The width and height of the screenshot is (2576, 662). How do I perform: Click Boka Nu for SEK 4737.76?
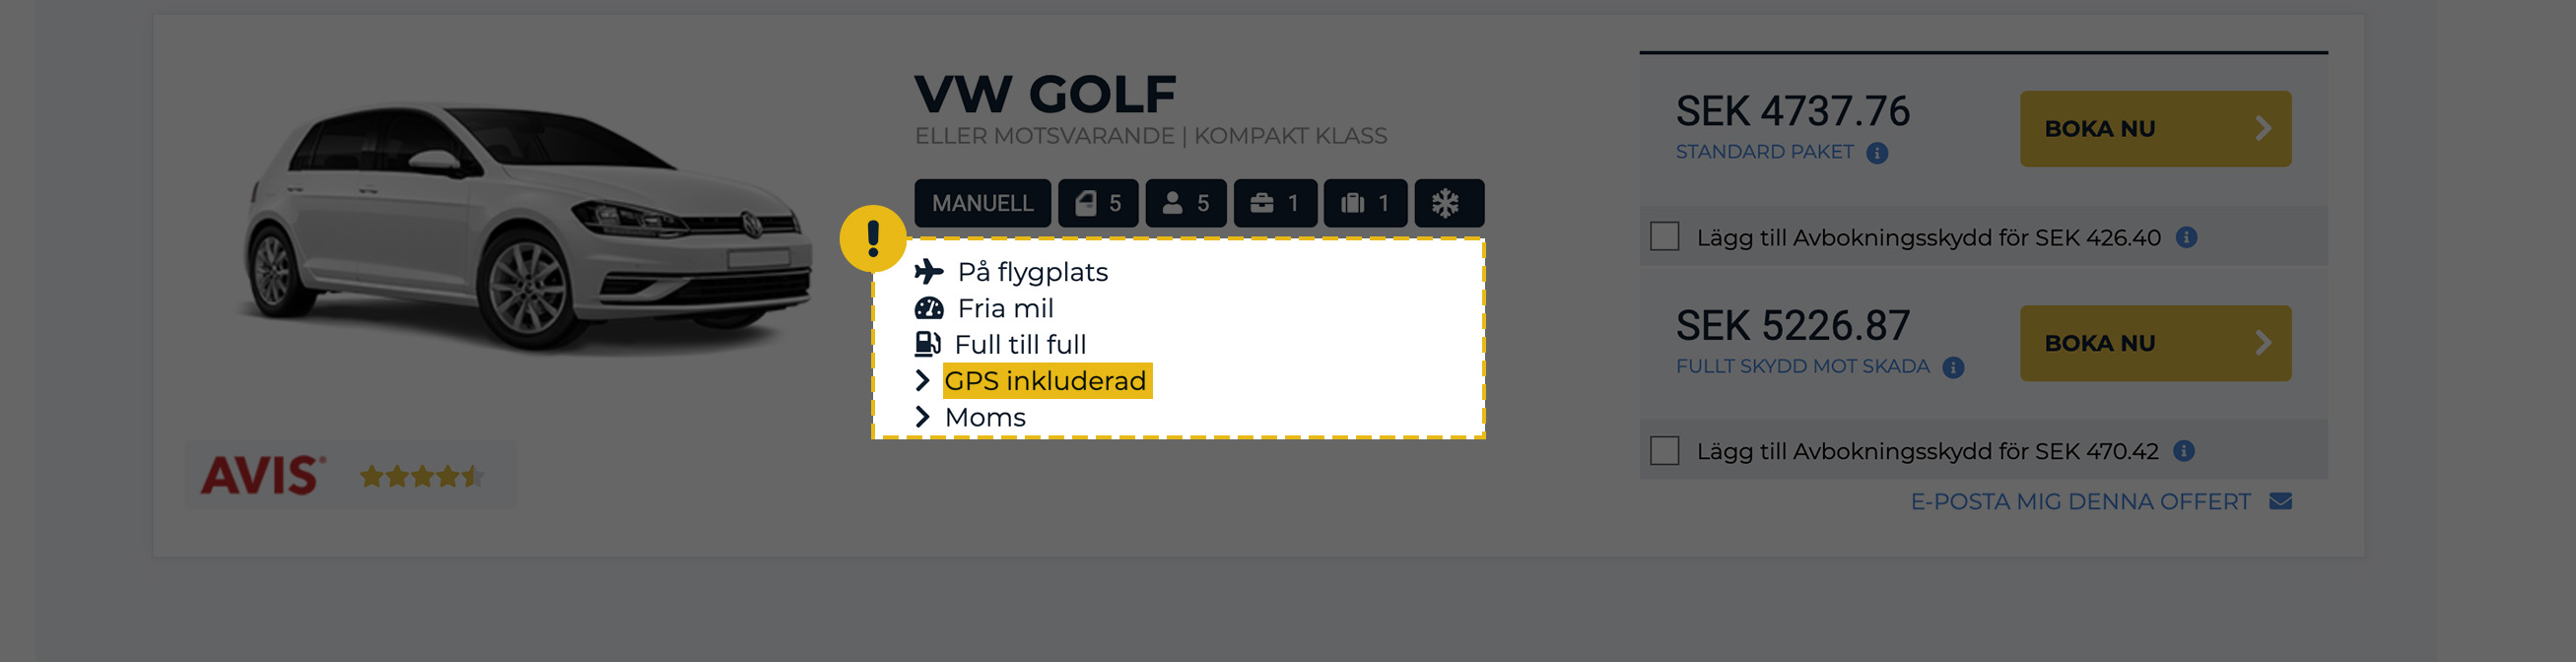click(2154, 129)
